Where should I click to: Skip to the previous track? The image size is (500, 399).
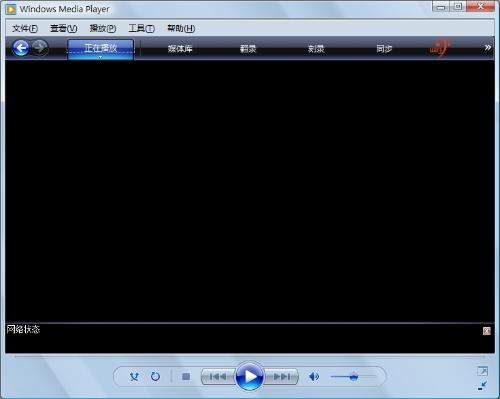coord(218,377)
